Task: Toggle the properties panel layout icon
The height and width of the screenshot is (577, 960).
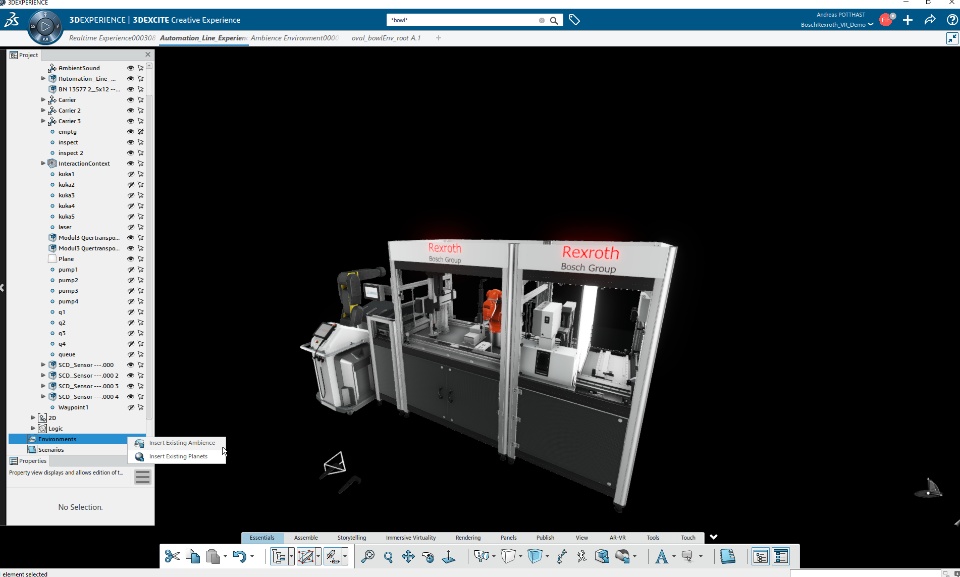Action: click(781, 556)
